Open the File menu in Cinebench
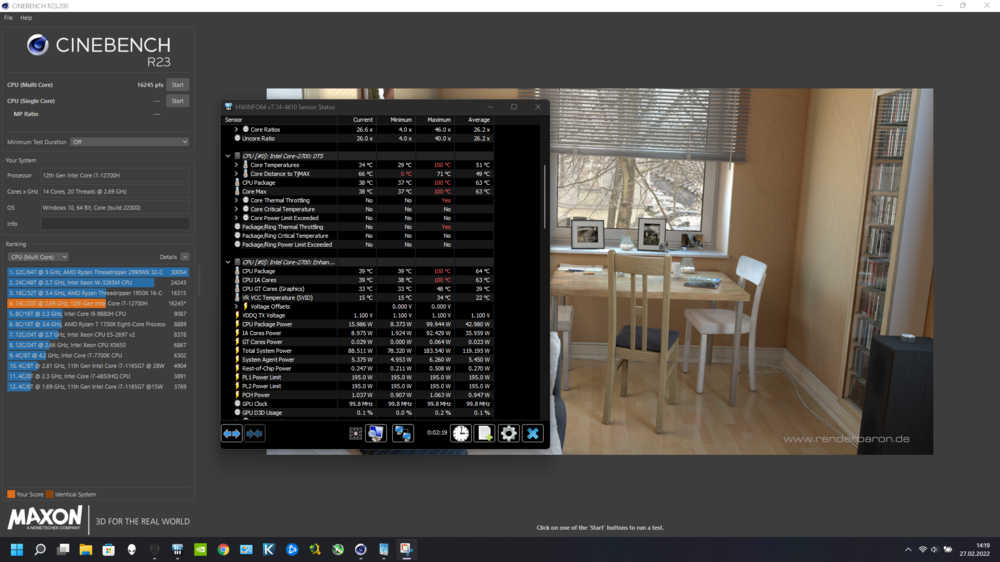 coord(9,18)
